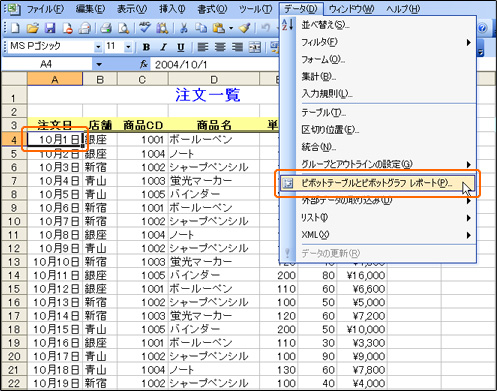Click column D header

pos(214,79)
